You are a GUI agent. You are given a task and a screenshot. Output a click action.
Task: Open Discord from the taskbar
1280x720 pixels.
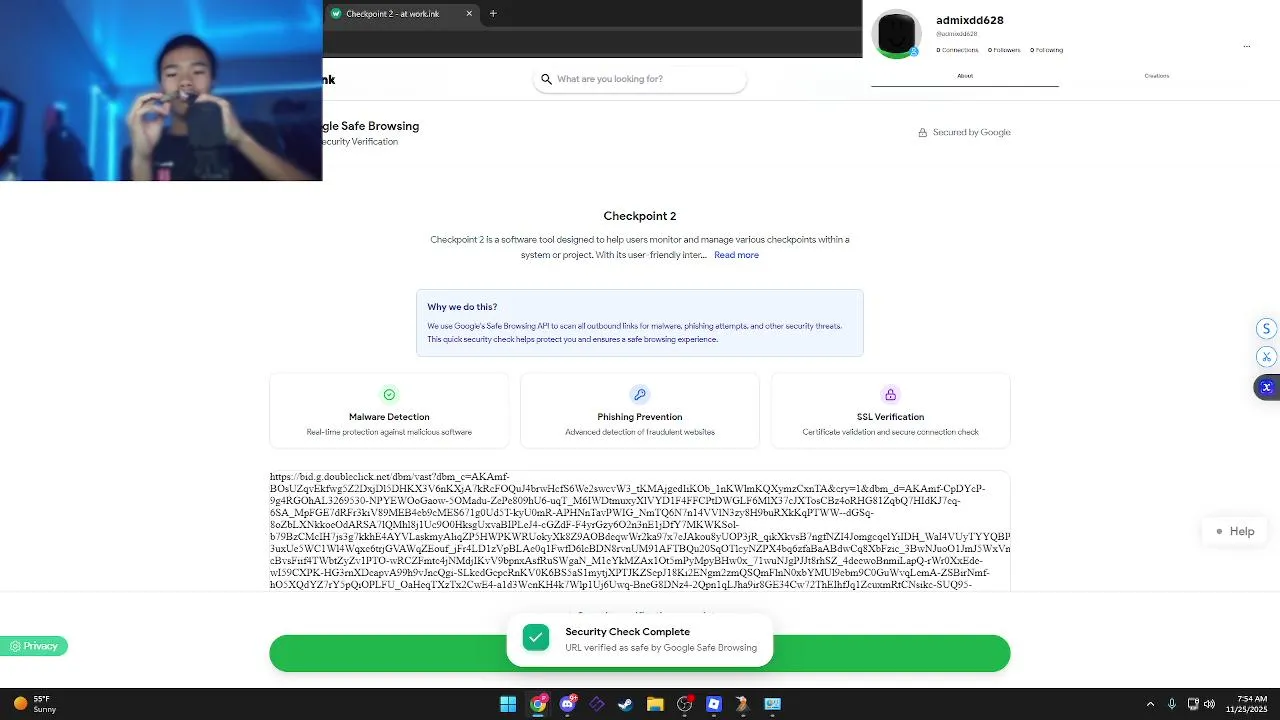click(568, 704)
